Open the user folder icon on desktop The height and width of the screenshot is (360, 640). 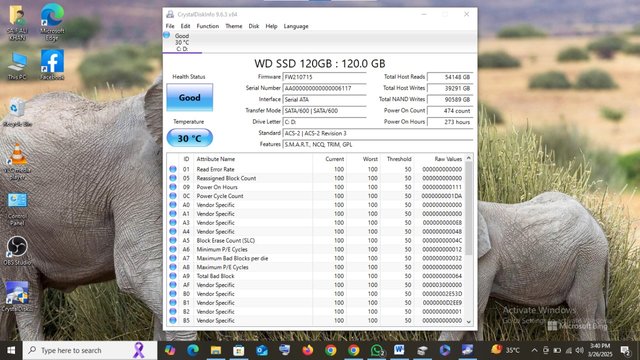pyautogui.click(x=17, y=22)
